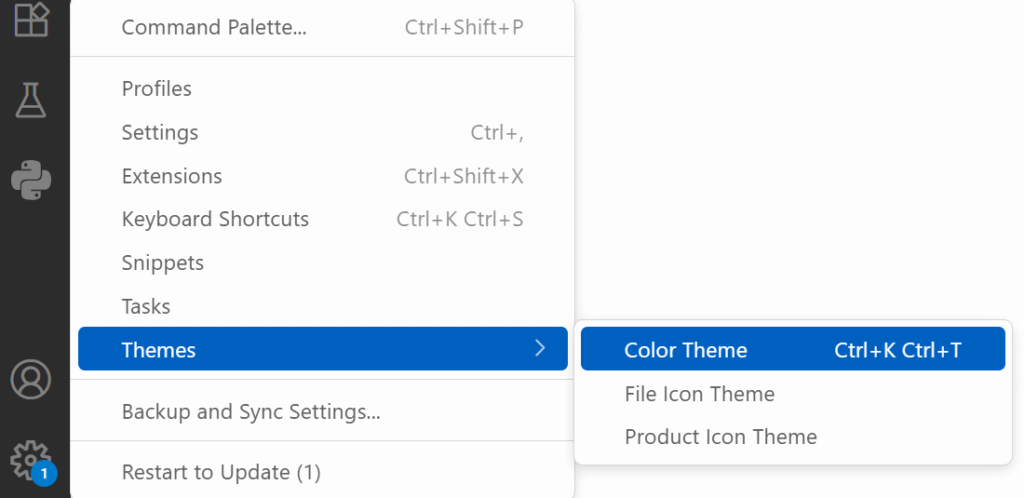This screenshot has width=1024, height=498.
Task: Click the Manage gear icon
Action: coord(28,459)
